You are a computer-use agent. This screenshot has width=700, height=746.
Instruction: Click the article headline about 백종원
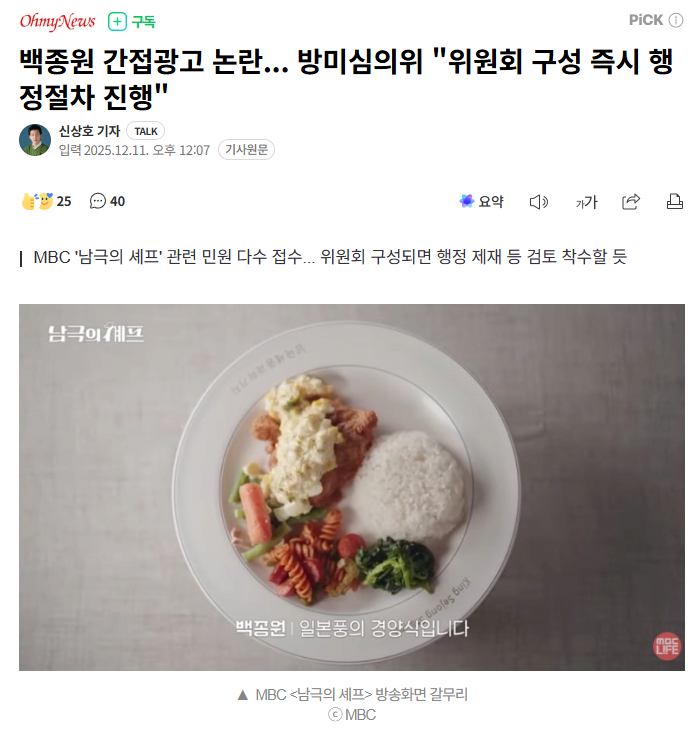click(346, 79)
